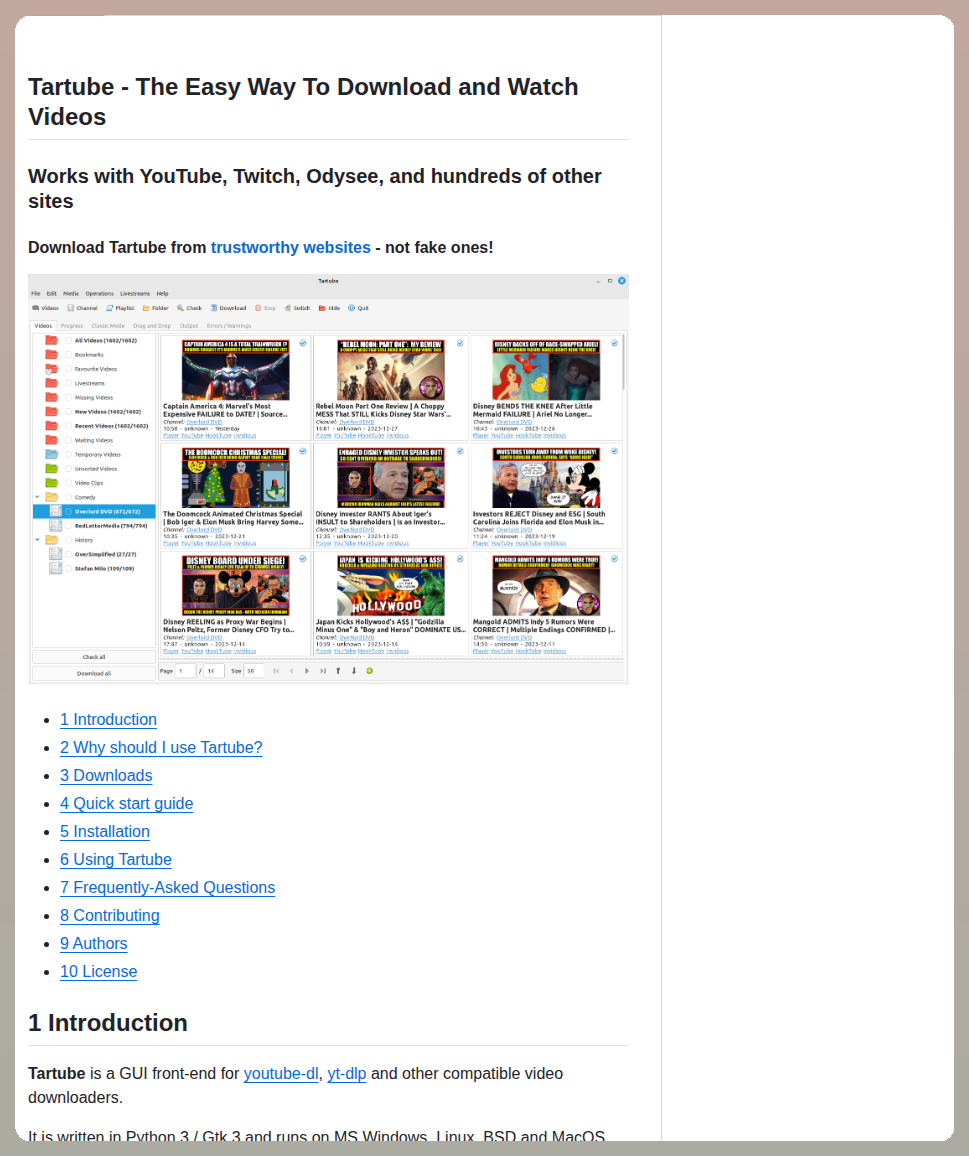Click the first page arrow icon in Tartube pager
The width and height of the screenshot is (969, 1156).
click(x=276, y=671)
